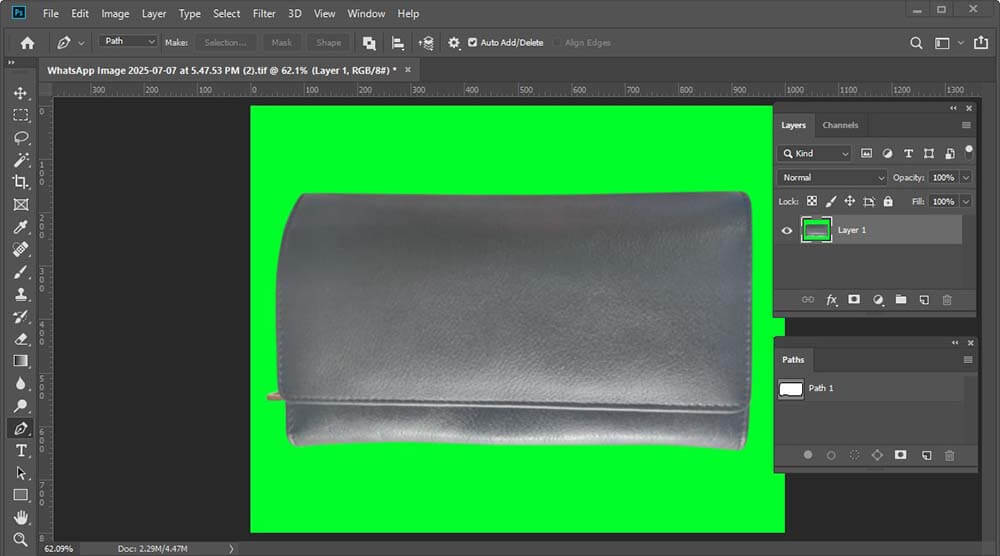
Task: Open the Select menu
Action: [226, 13]
